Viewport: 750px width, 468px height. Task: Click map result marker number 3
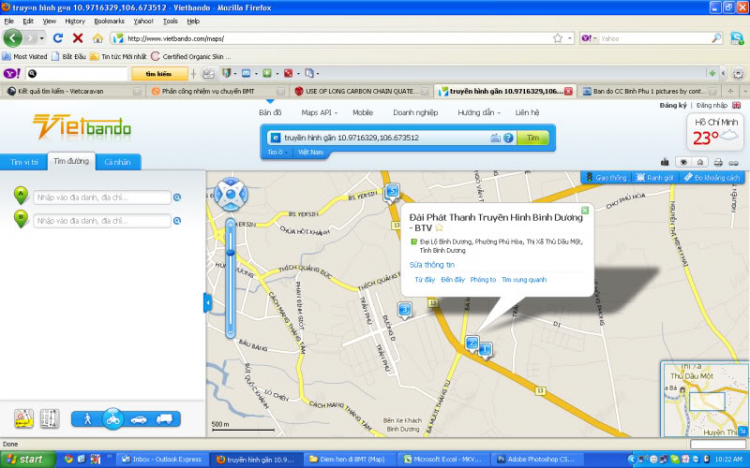coord(405,311)
